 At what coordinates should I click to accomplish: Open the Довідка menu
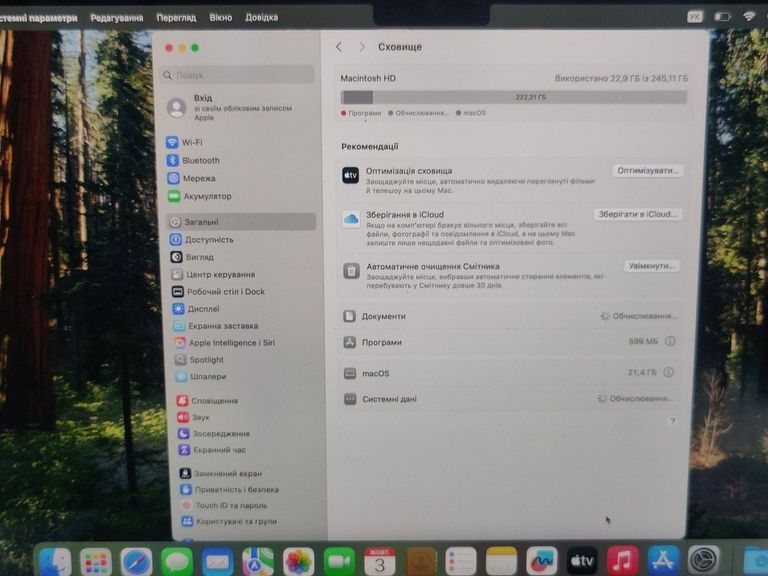262,18
